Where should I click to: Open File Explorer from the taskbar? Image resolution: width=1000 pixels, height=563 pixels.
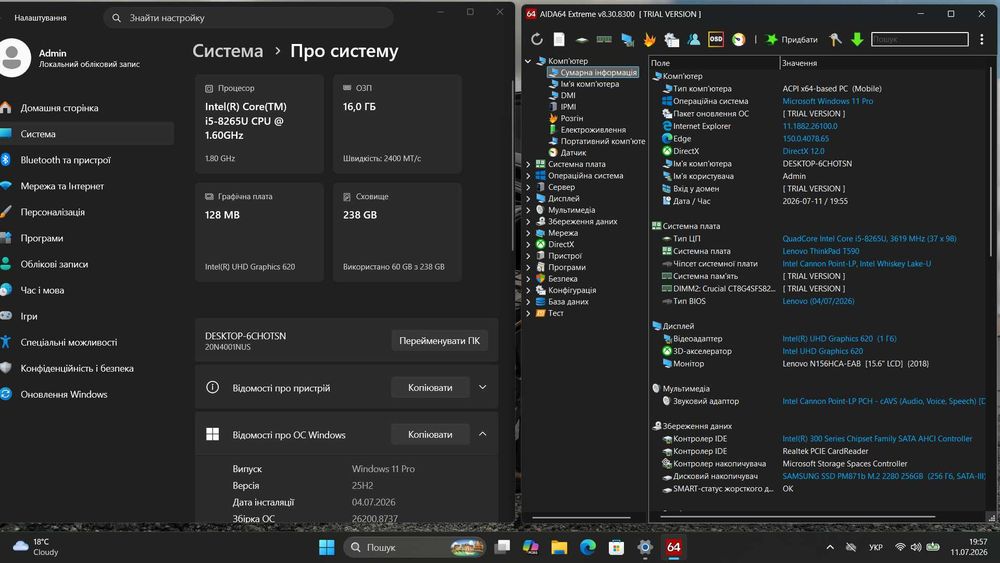coord(559,547)
